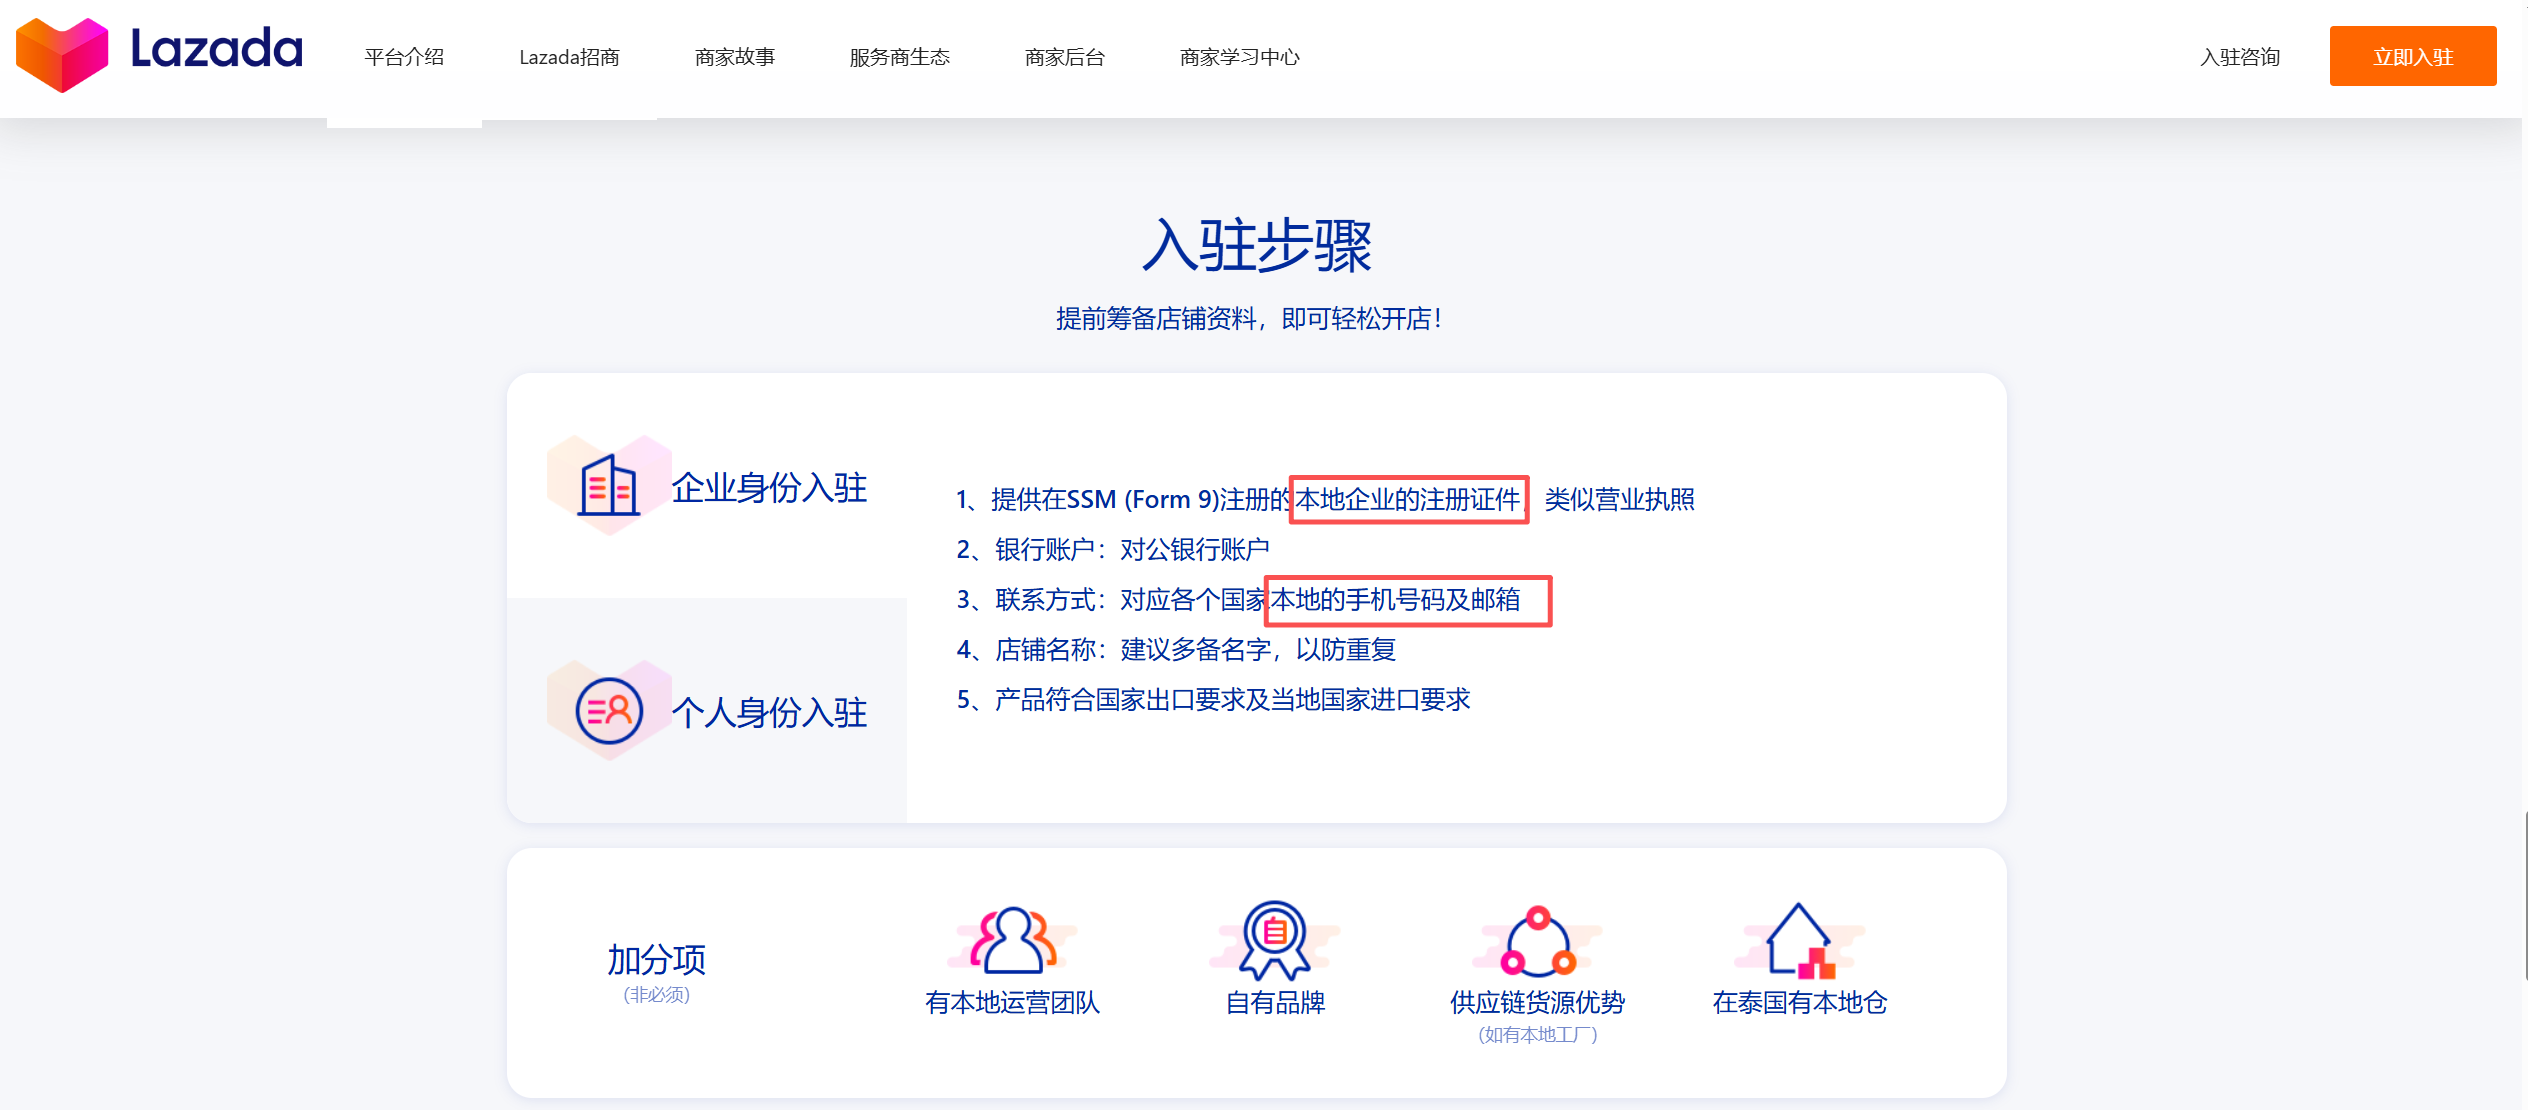The width and height of the screenshot is (2528, 1110).
Task: Click step 3 联系方式 text
Action: [1238, 599]
